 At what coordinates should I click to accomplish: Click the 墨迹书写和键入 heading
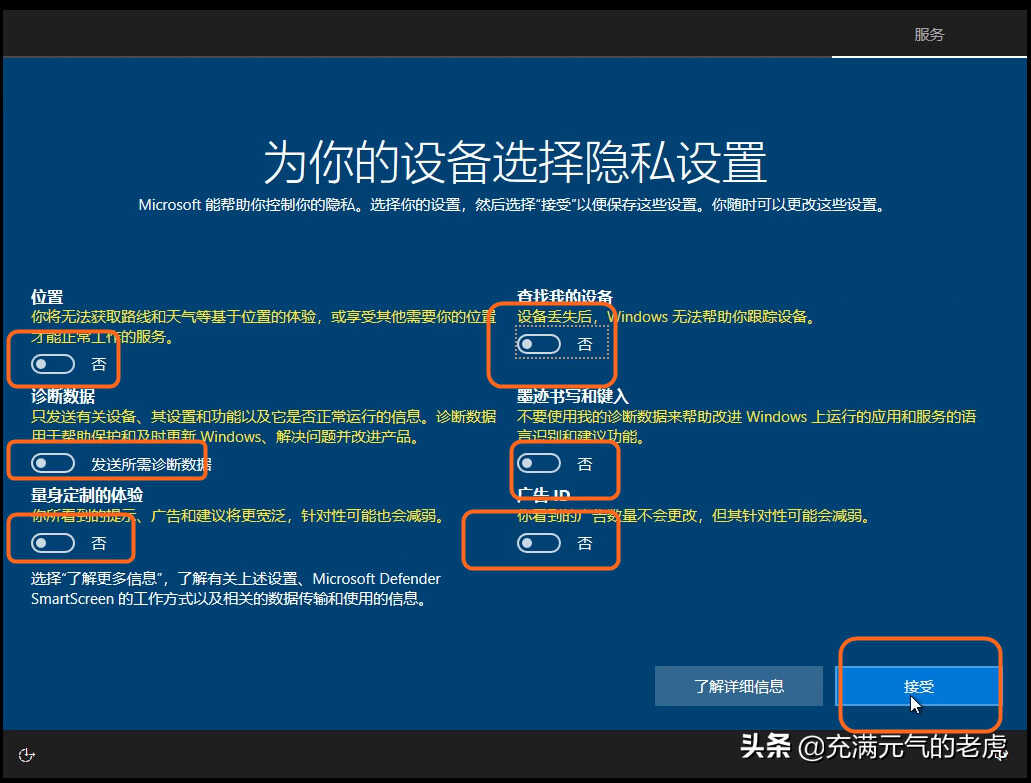(x=573, y=396)
